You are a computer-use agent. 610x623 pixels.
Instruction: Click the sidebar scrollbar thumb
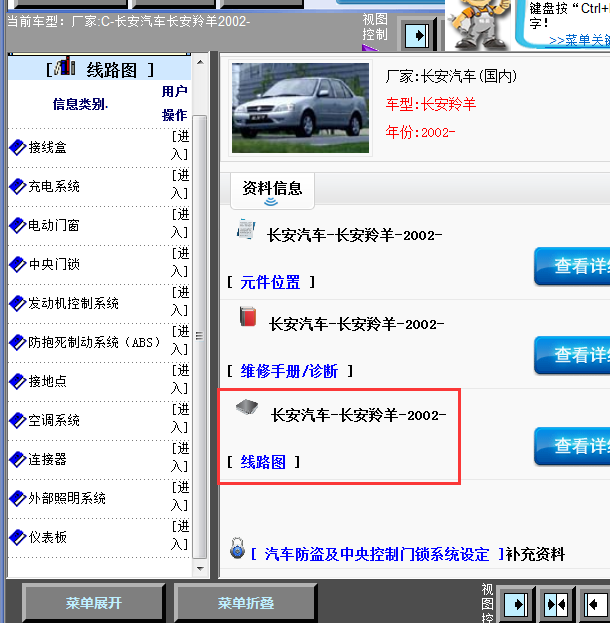(x=199, y=337)
